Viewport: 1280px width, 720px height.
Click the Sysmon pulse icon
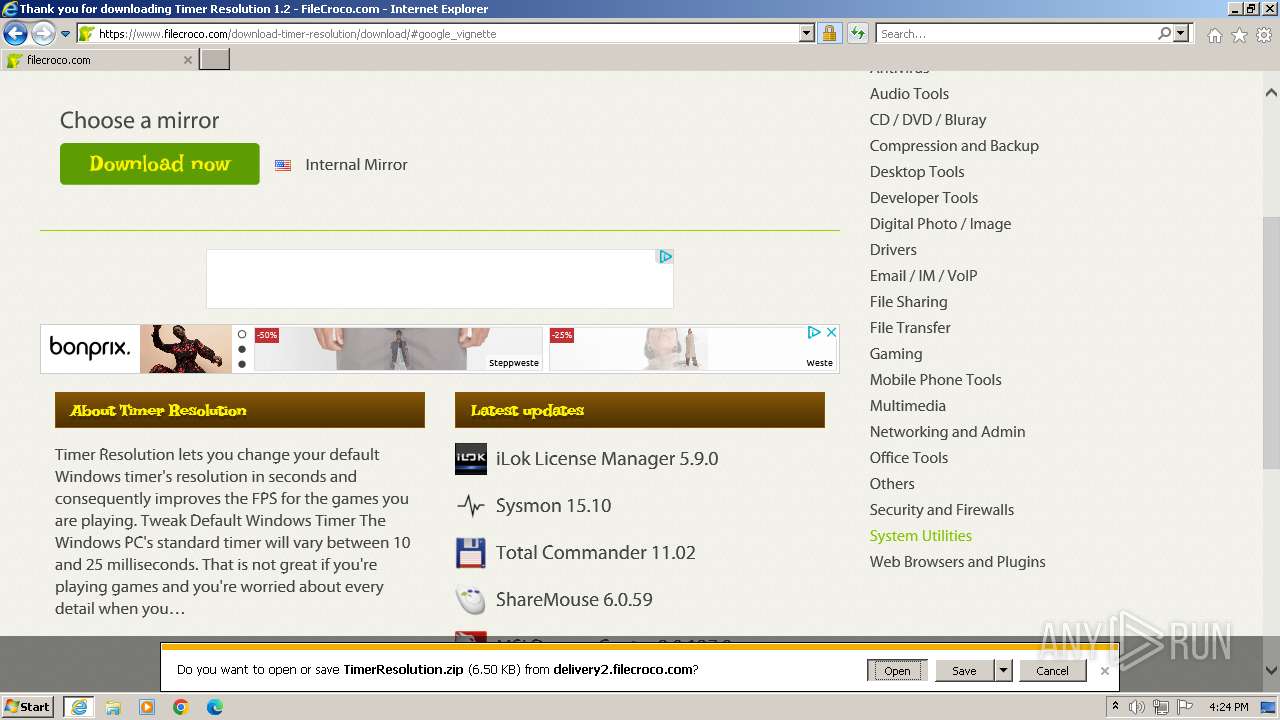pos(471,506)
